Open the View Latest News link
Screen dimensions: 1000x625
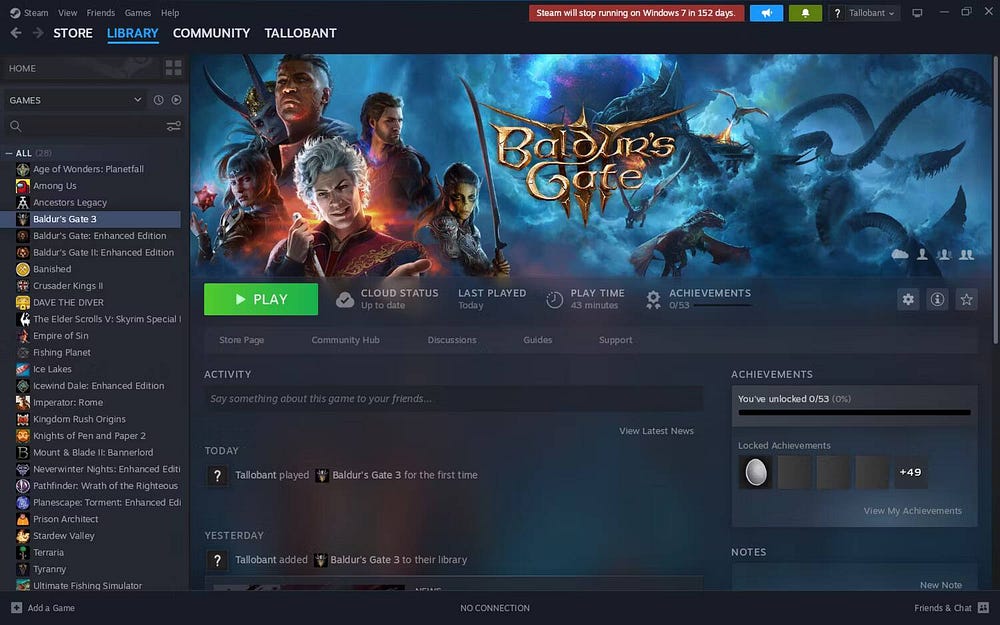(656, 431)
